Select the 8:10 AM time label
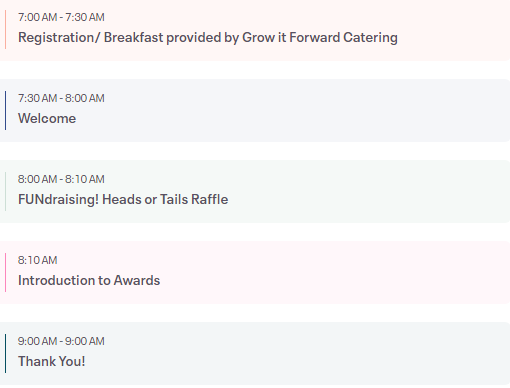 click(37, 260)
